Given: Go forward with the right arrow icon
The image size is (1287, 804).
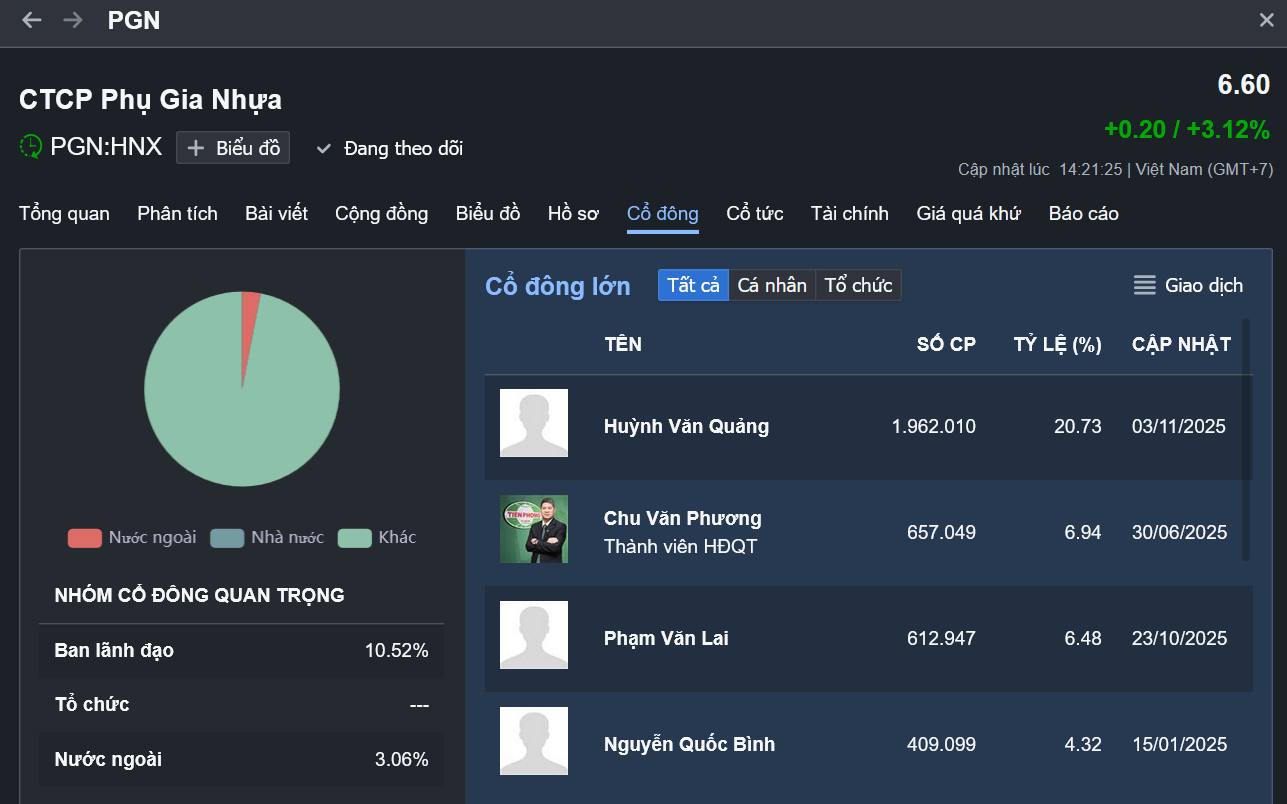Looking at the screenshot, I should 73,20.
